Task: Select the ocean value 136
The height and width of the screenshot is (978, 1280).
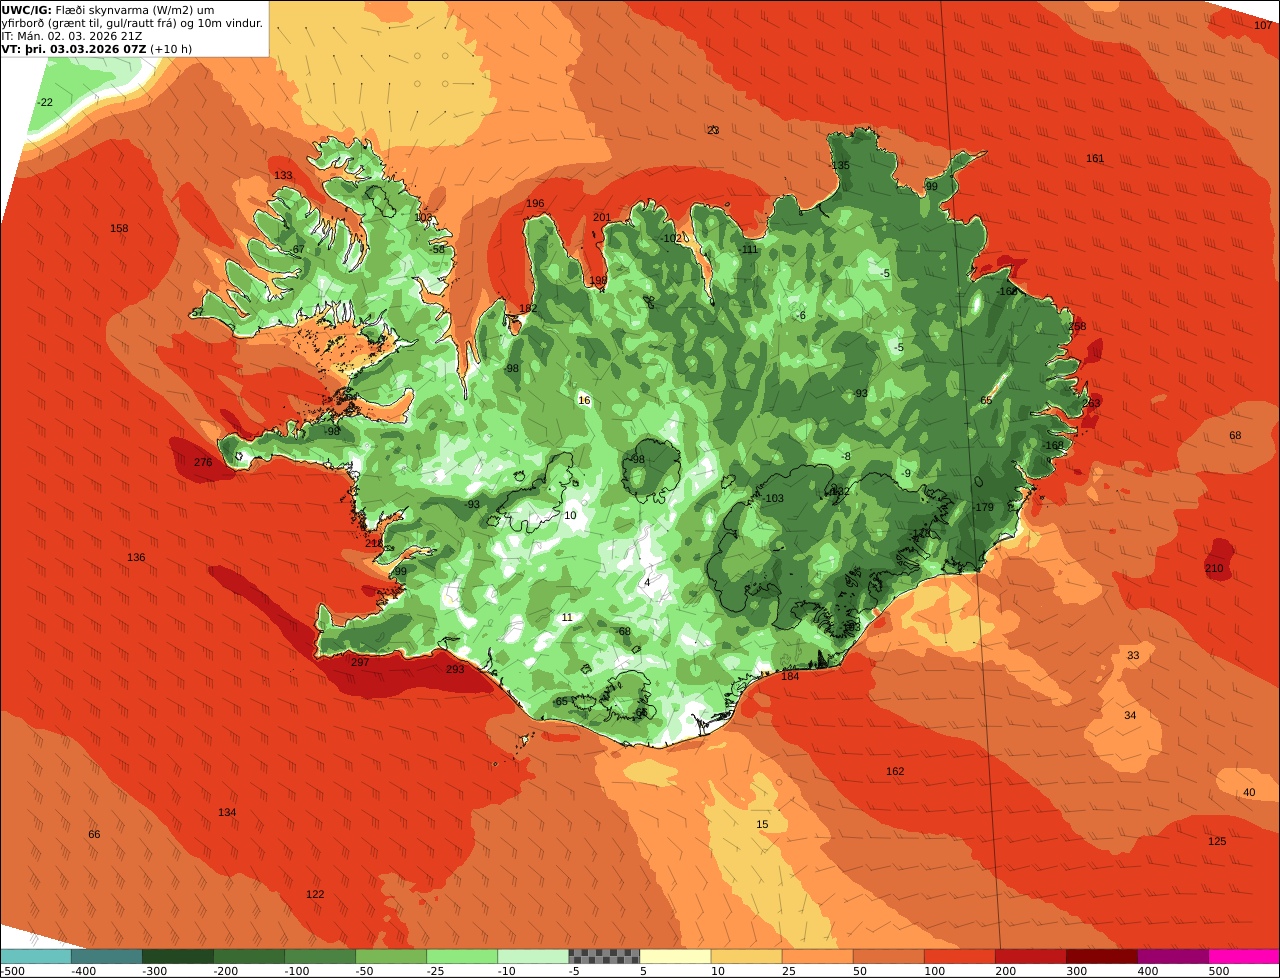Action: (x=136, y=557)
